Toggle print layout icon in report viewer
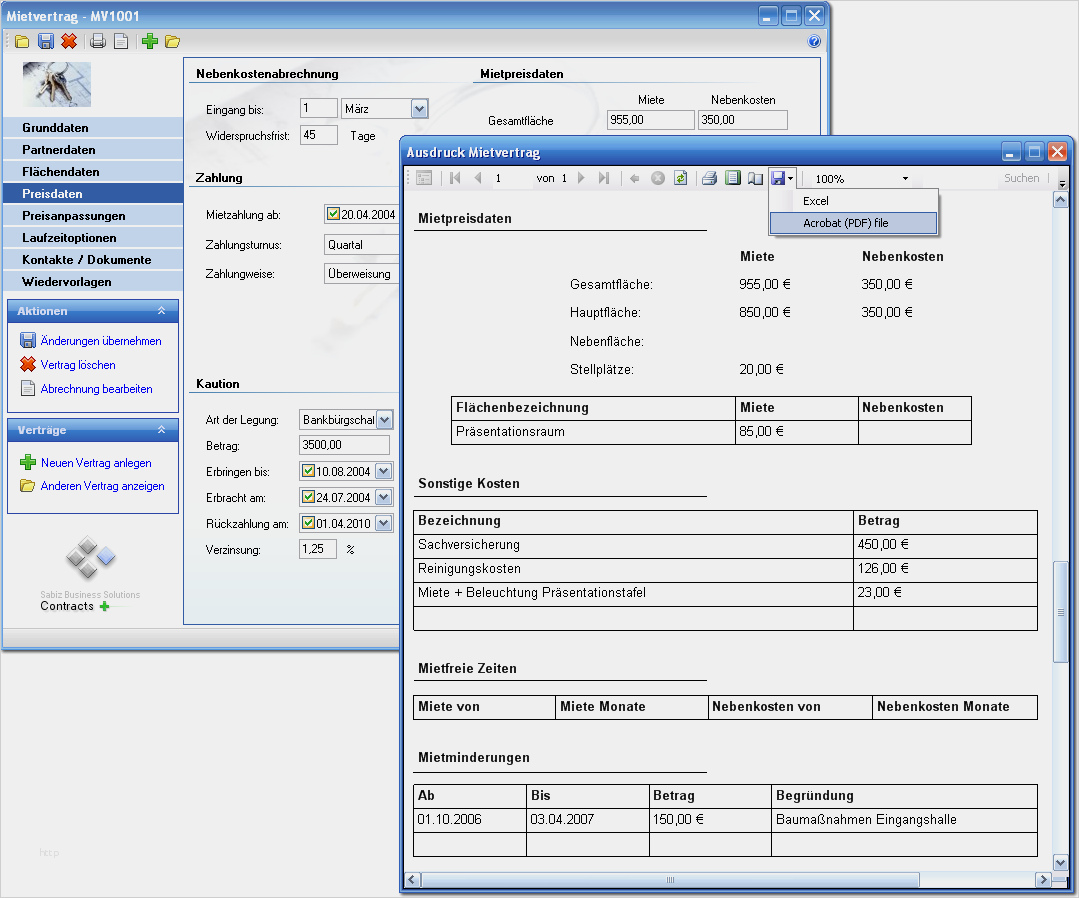Screen dimensions: 1079x898 tap(733, 178)
